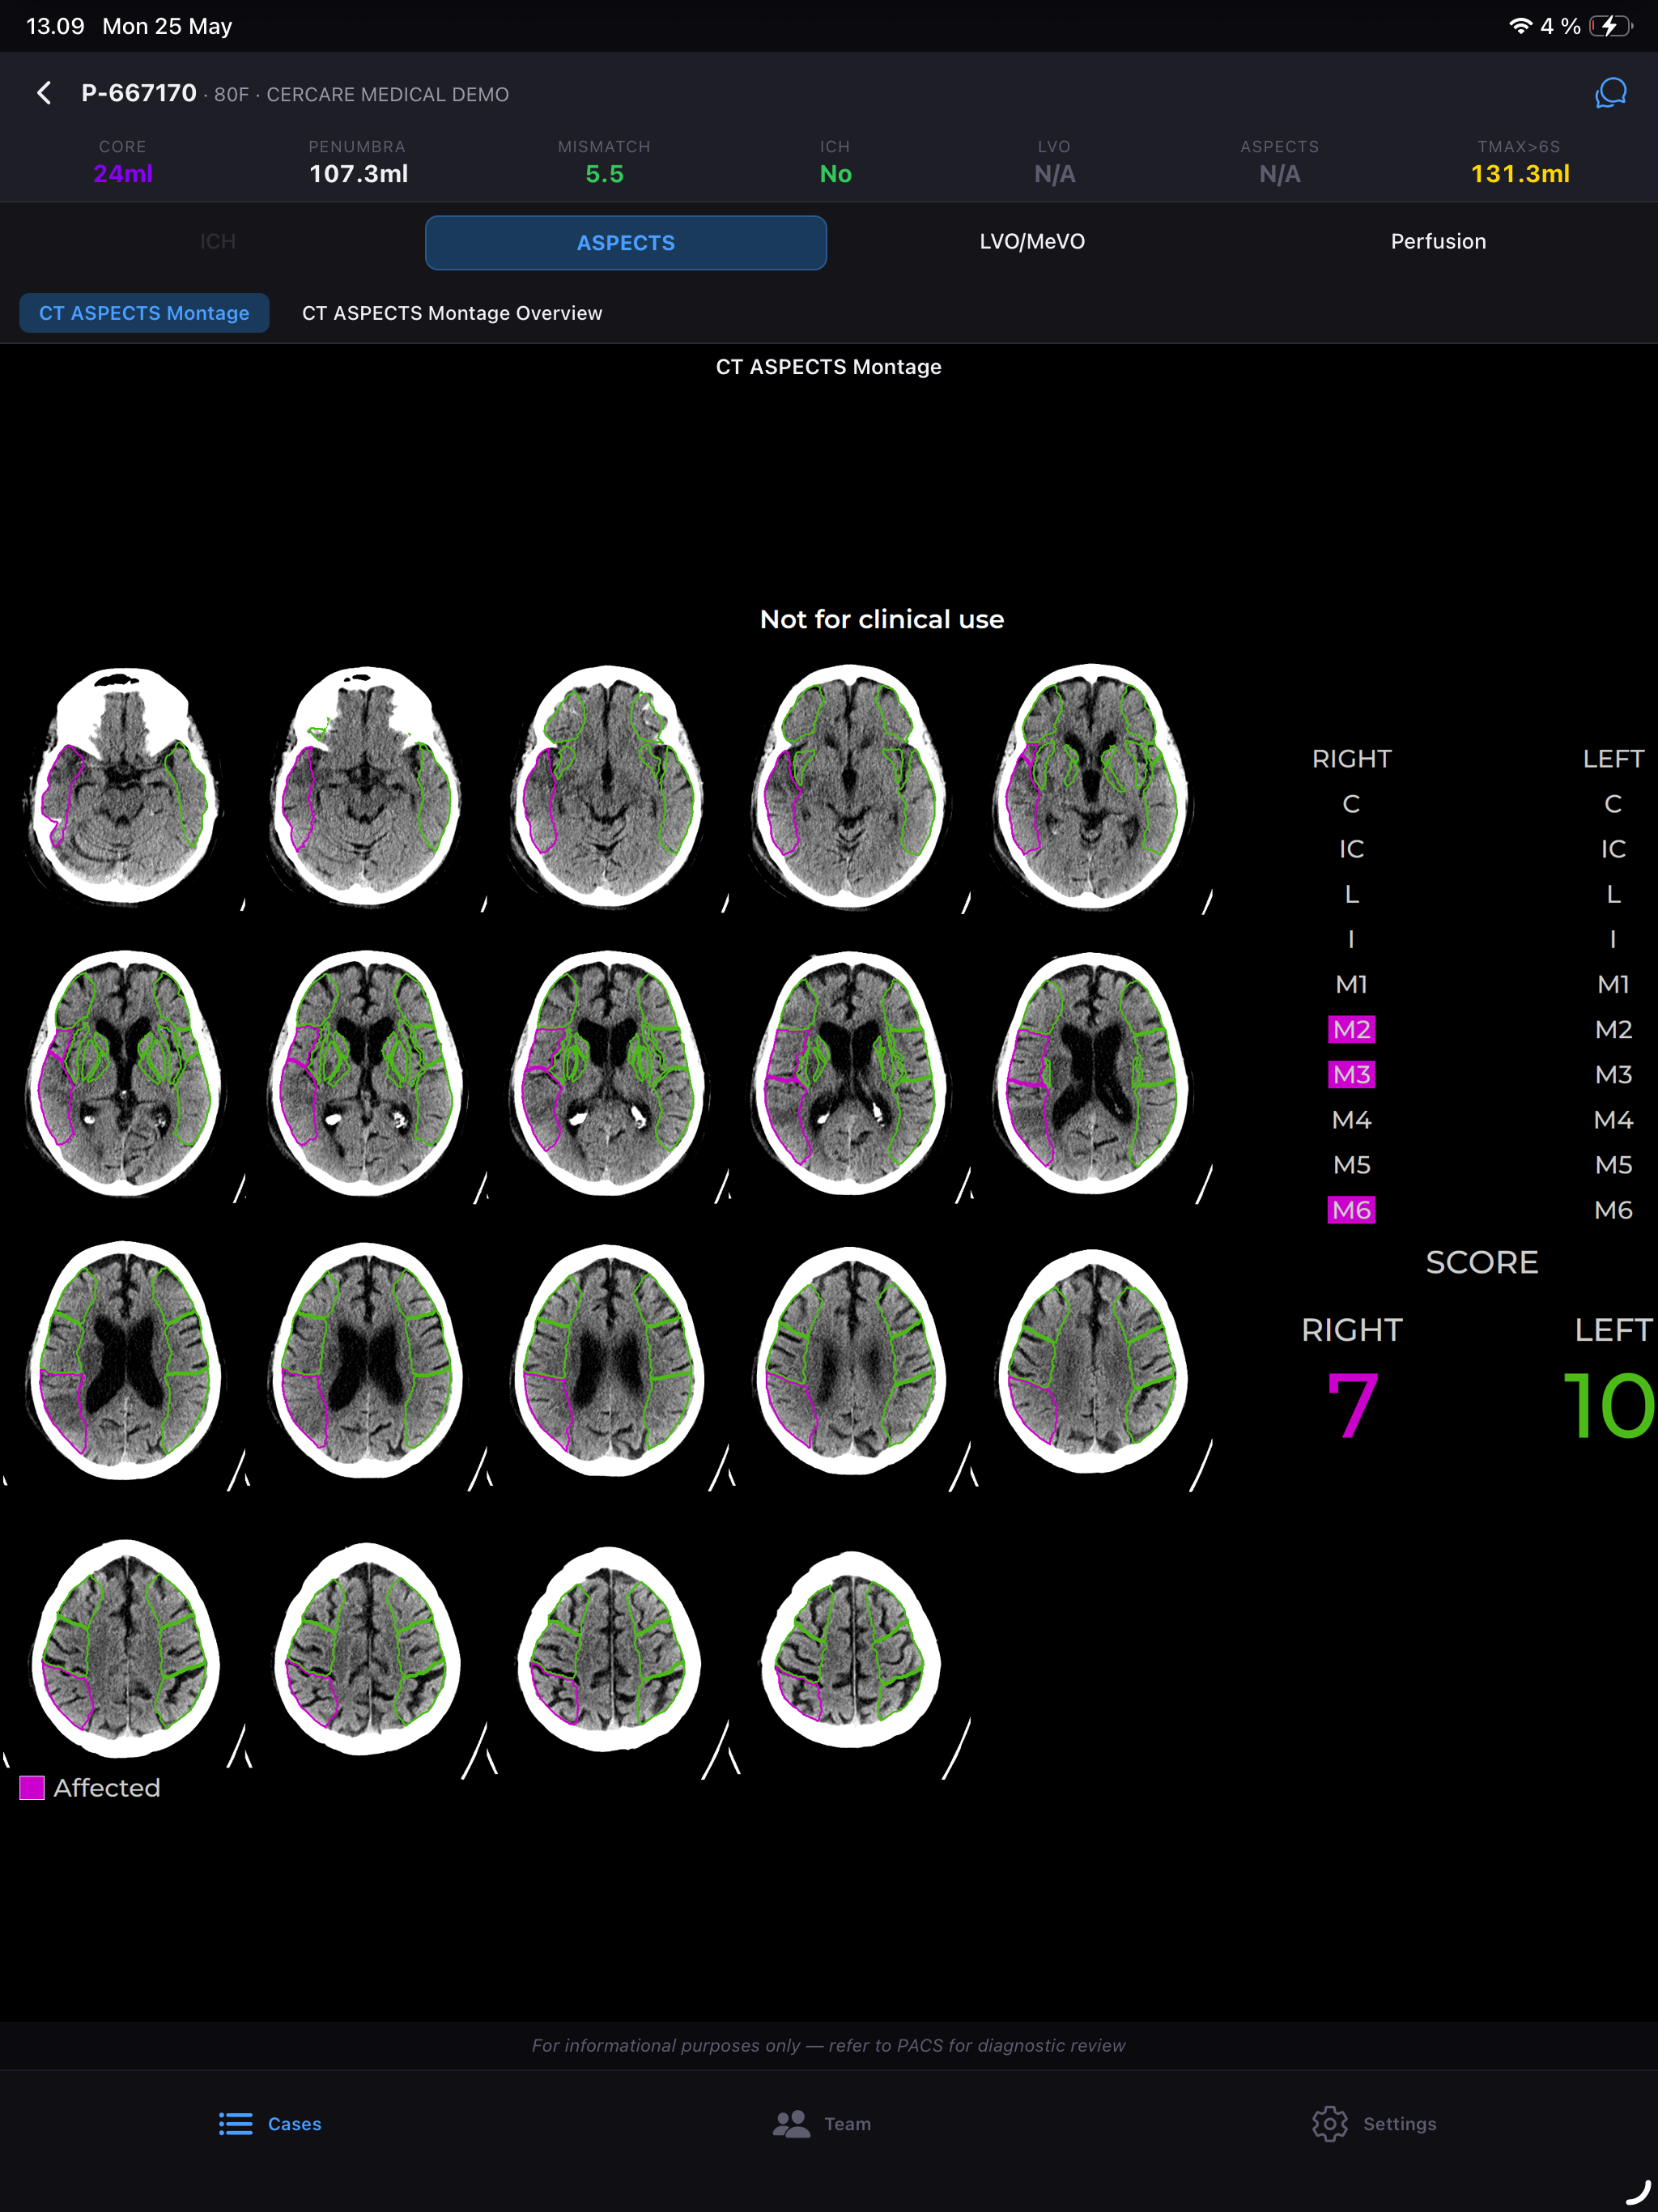Tap the 'Not for clinical use' notice

(x=881, y=619)
